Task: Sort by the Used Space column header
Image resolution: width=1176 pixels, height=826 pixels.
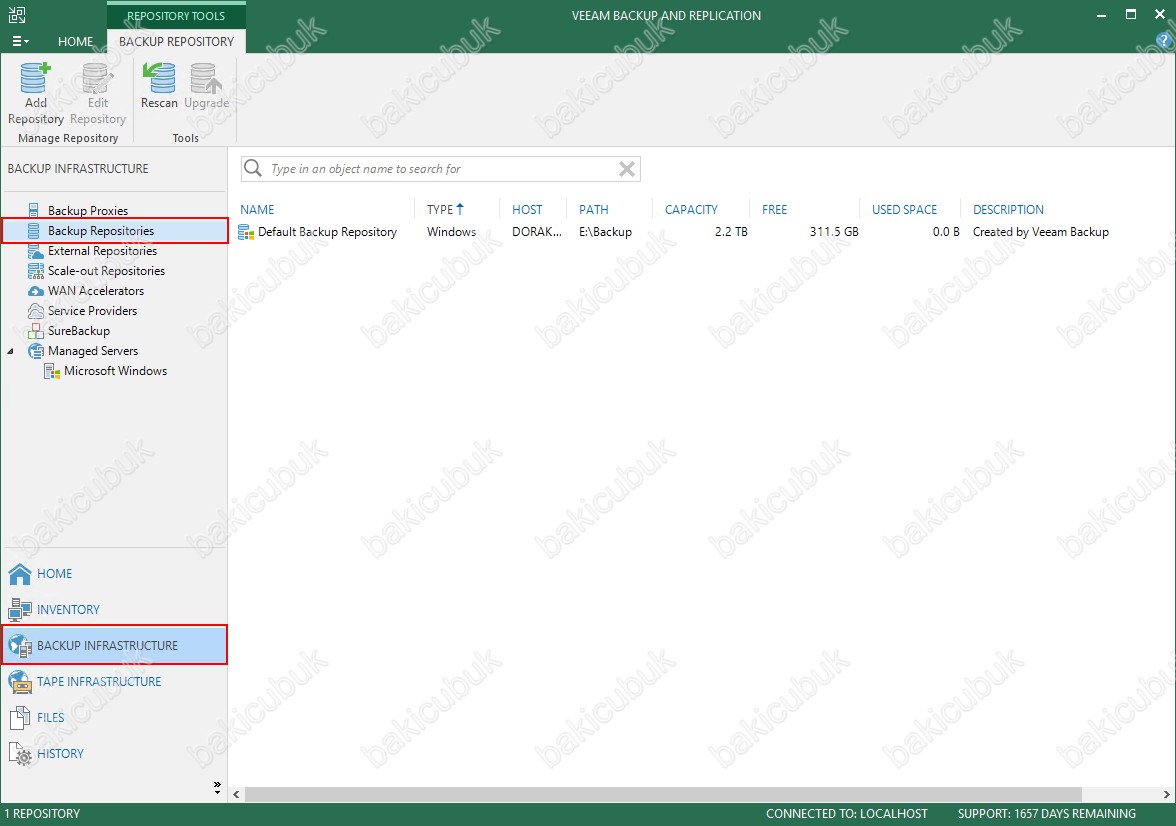Action: (x=904, y=210)
